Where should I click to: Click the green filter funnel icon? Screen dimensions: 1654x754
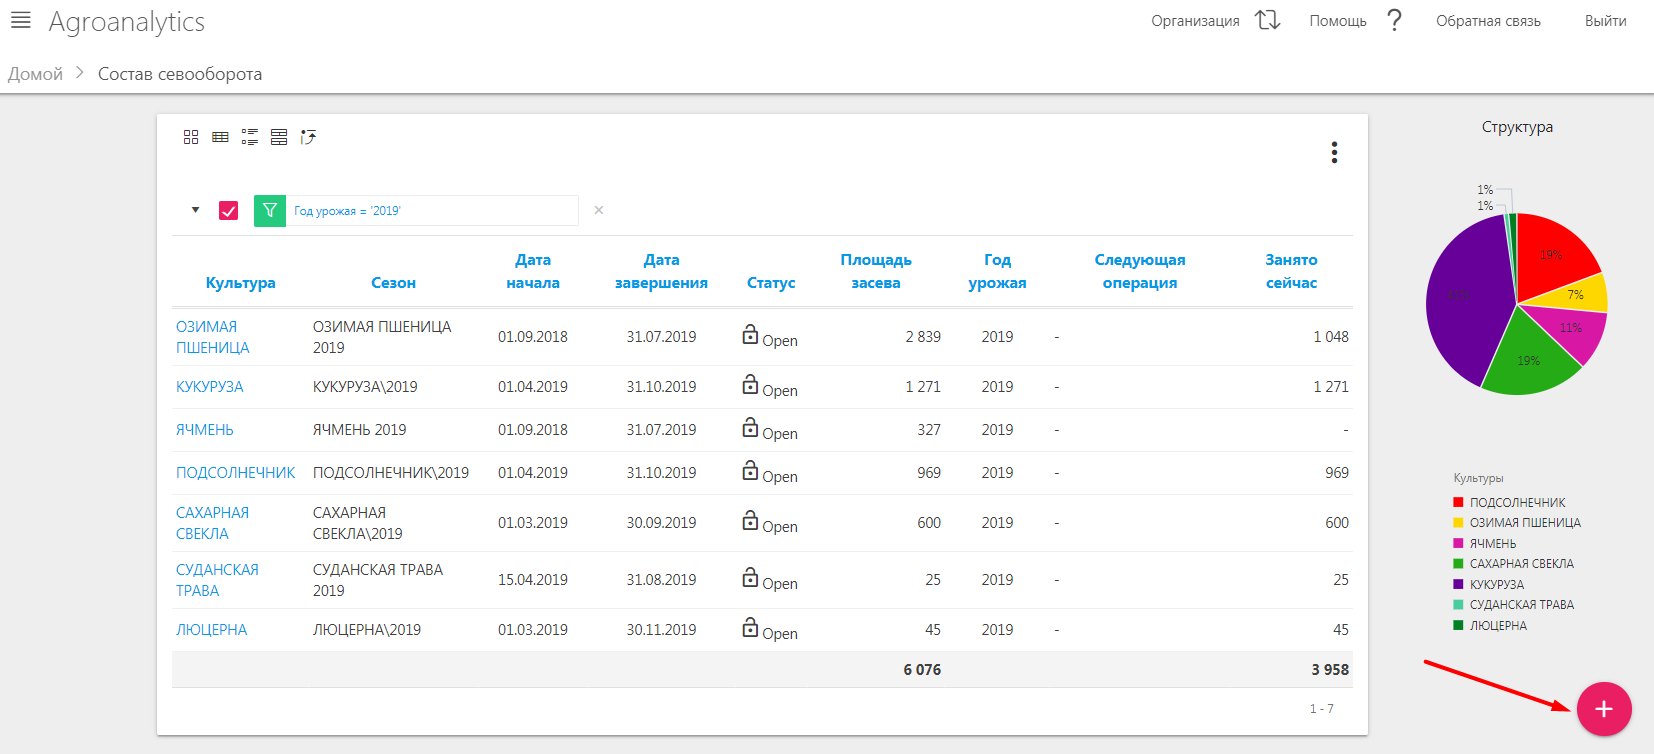[x=270, y=211]
